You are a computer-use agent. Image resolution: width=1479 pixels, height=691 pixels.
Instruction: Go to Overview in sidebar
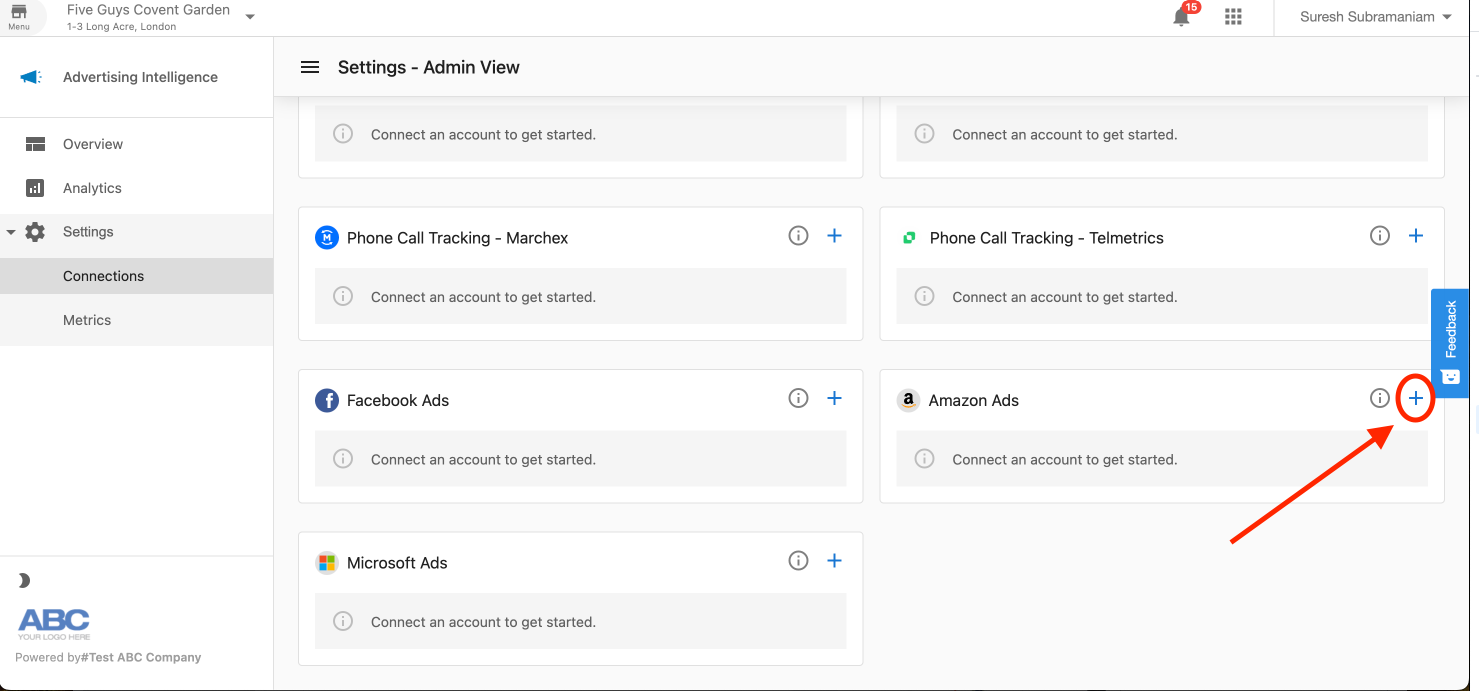click(92, 144)
